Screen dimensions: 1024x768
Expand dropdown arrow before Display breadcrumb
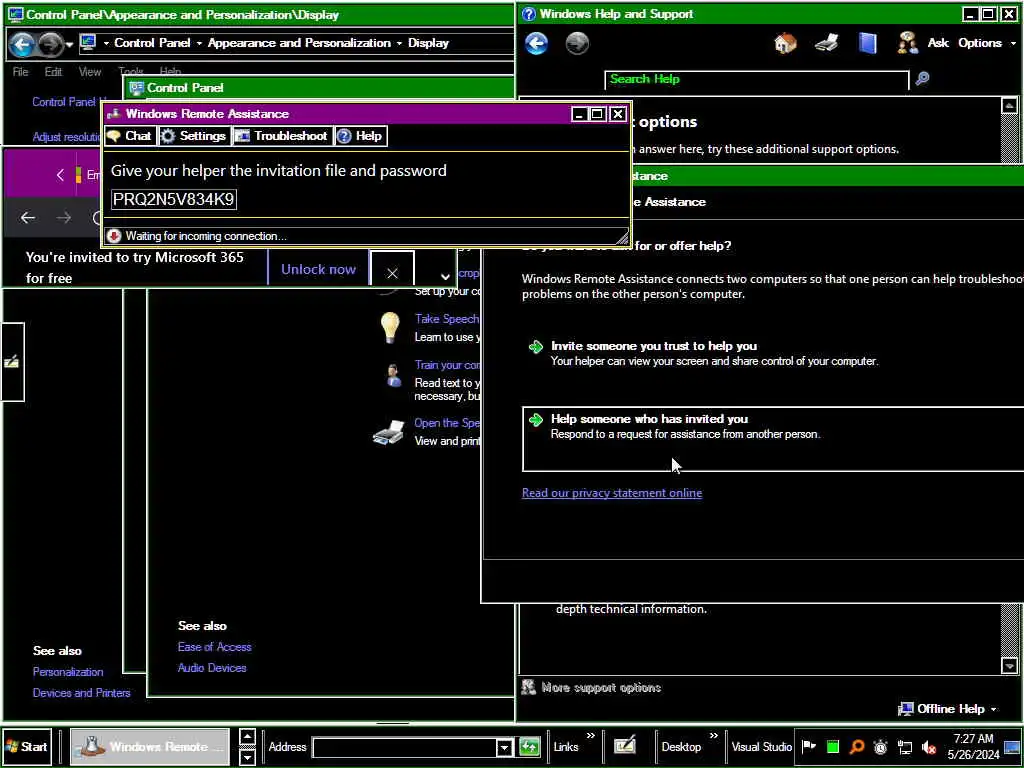coord(399,44)
